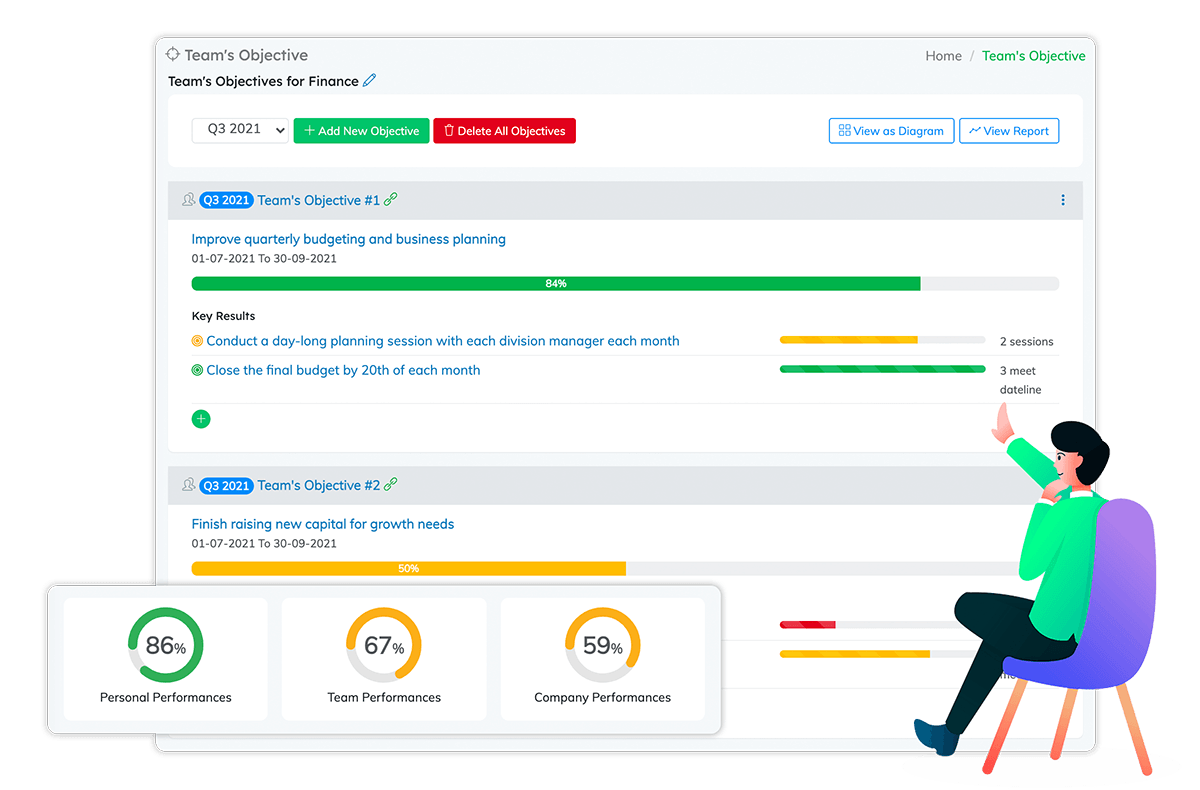The width and height of the screenshot is (1200, 790).
Task: Click the 86% Personal Performances gauge
Action: [164, 646]
